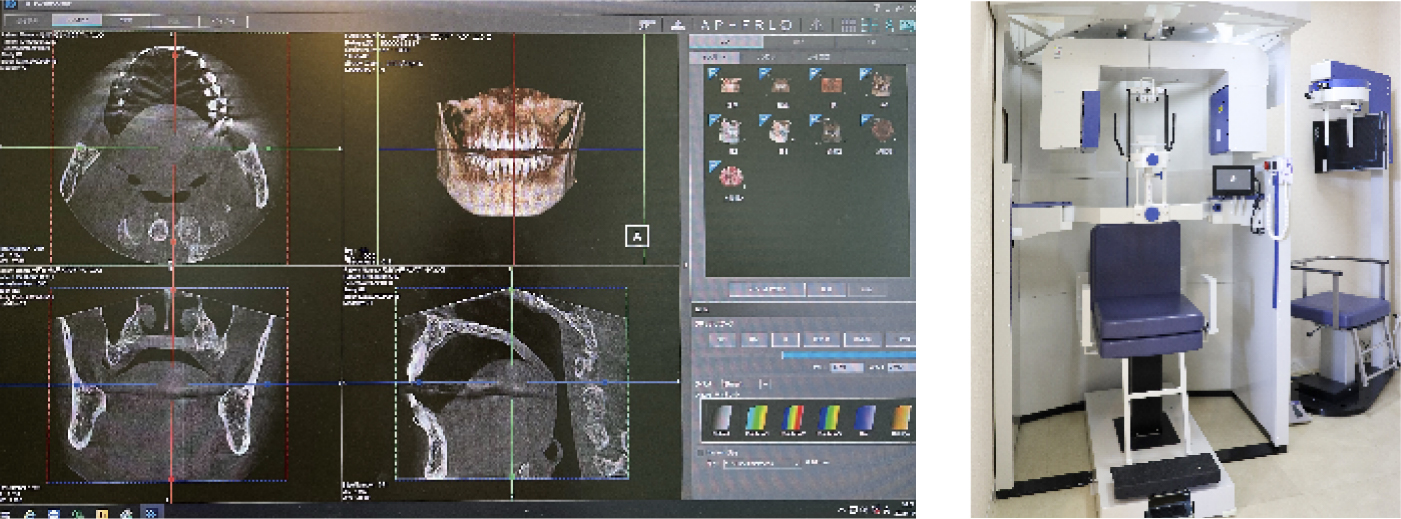Image resolution: width=1401 pixels, height=519 pixels.
Task: Choose the solid blue color map preset
Action: 866,418
